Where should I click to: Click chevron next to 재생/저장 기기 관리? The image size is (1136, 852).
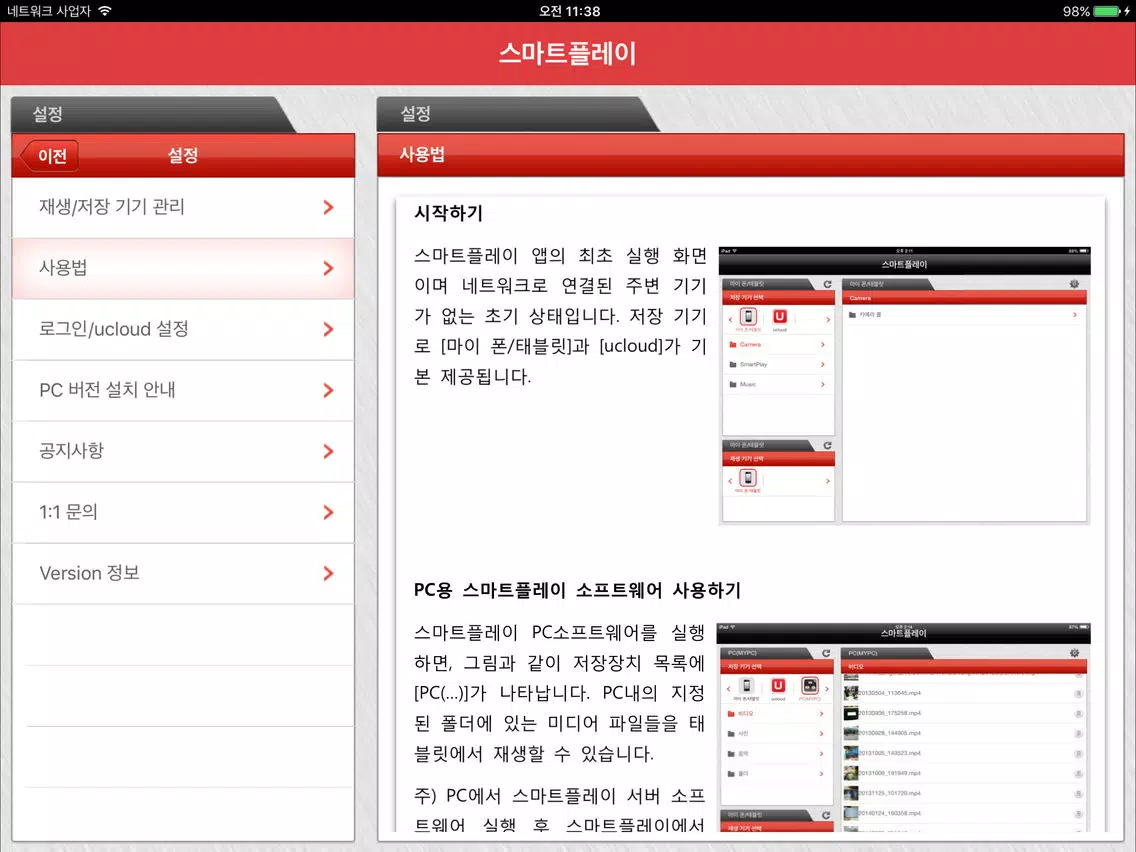click(x=328, y=207)
